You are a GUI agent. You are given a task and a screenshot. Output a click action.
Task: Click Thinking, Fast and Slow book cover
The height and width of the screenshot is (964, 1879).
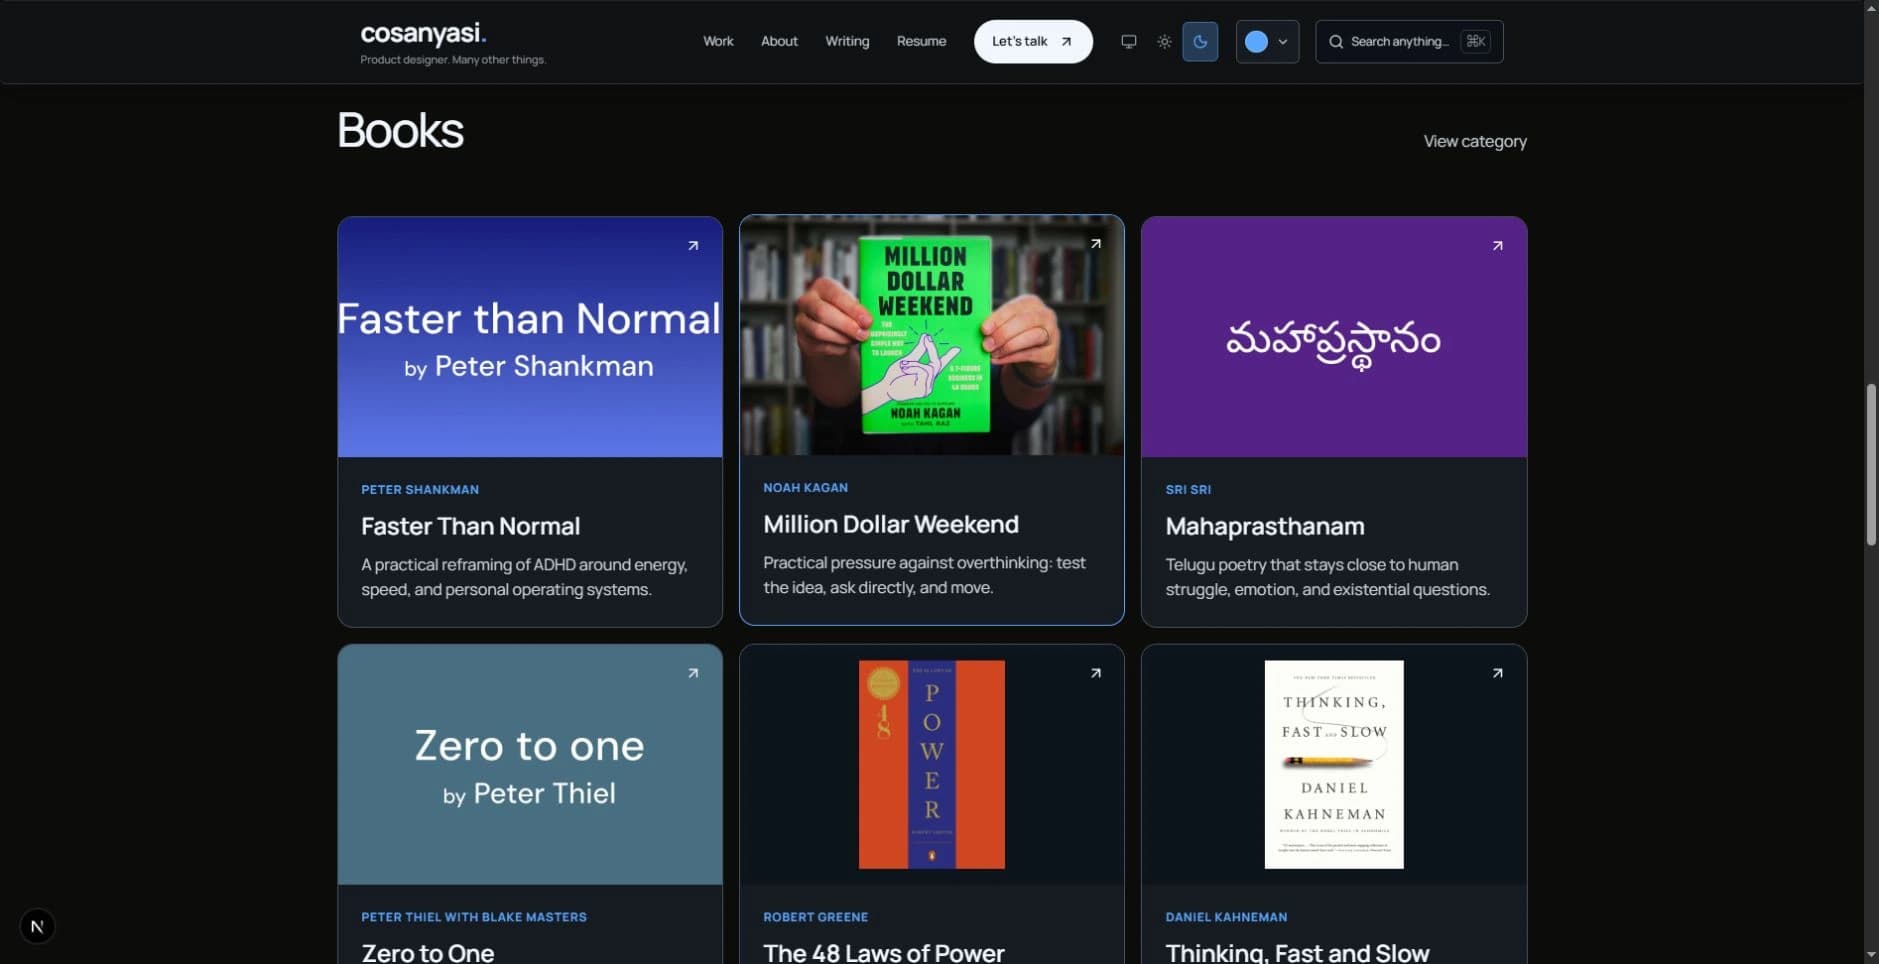tap(1334, 765)
